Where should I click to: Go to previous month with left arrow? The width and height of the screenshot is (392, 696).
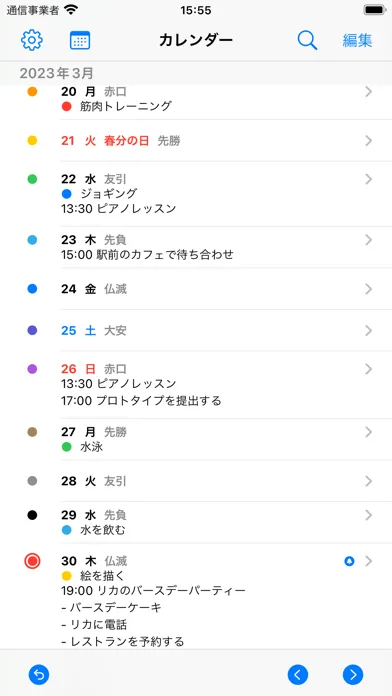298,675
